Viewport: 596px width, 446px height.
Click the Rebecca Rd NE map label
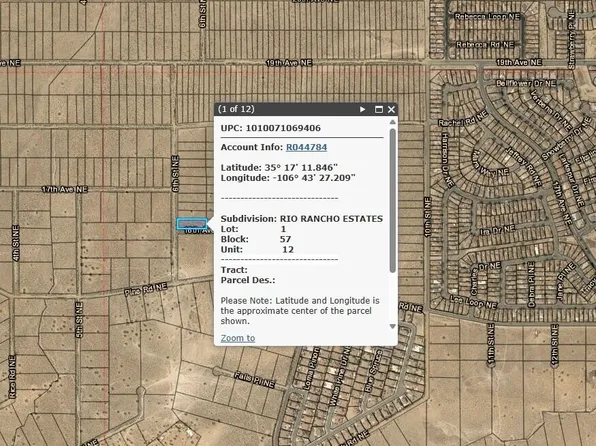(485, 44)
